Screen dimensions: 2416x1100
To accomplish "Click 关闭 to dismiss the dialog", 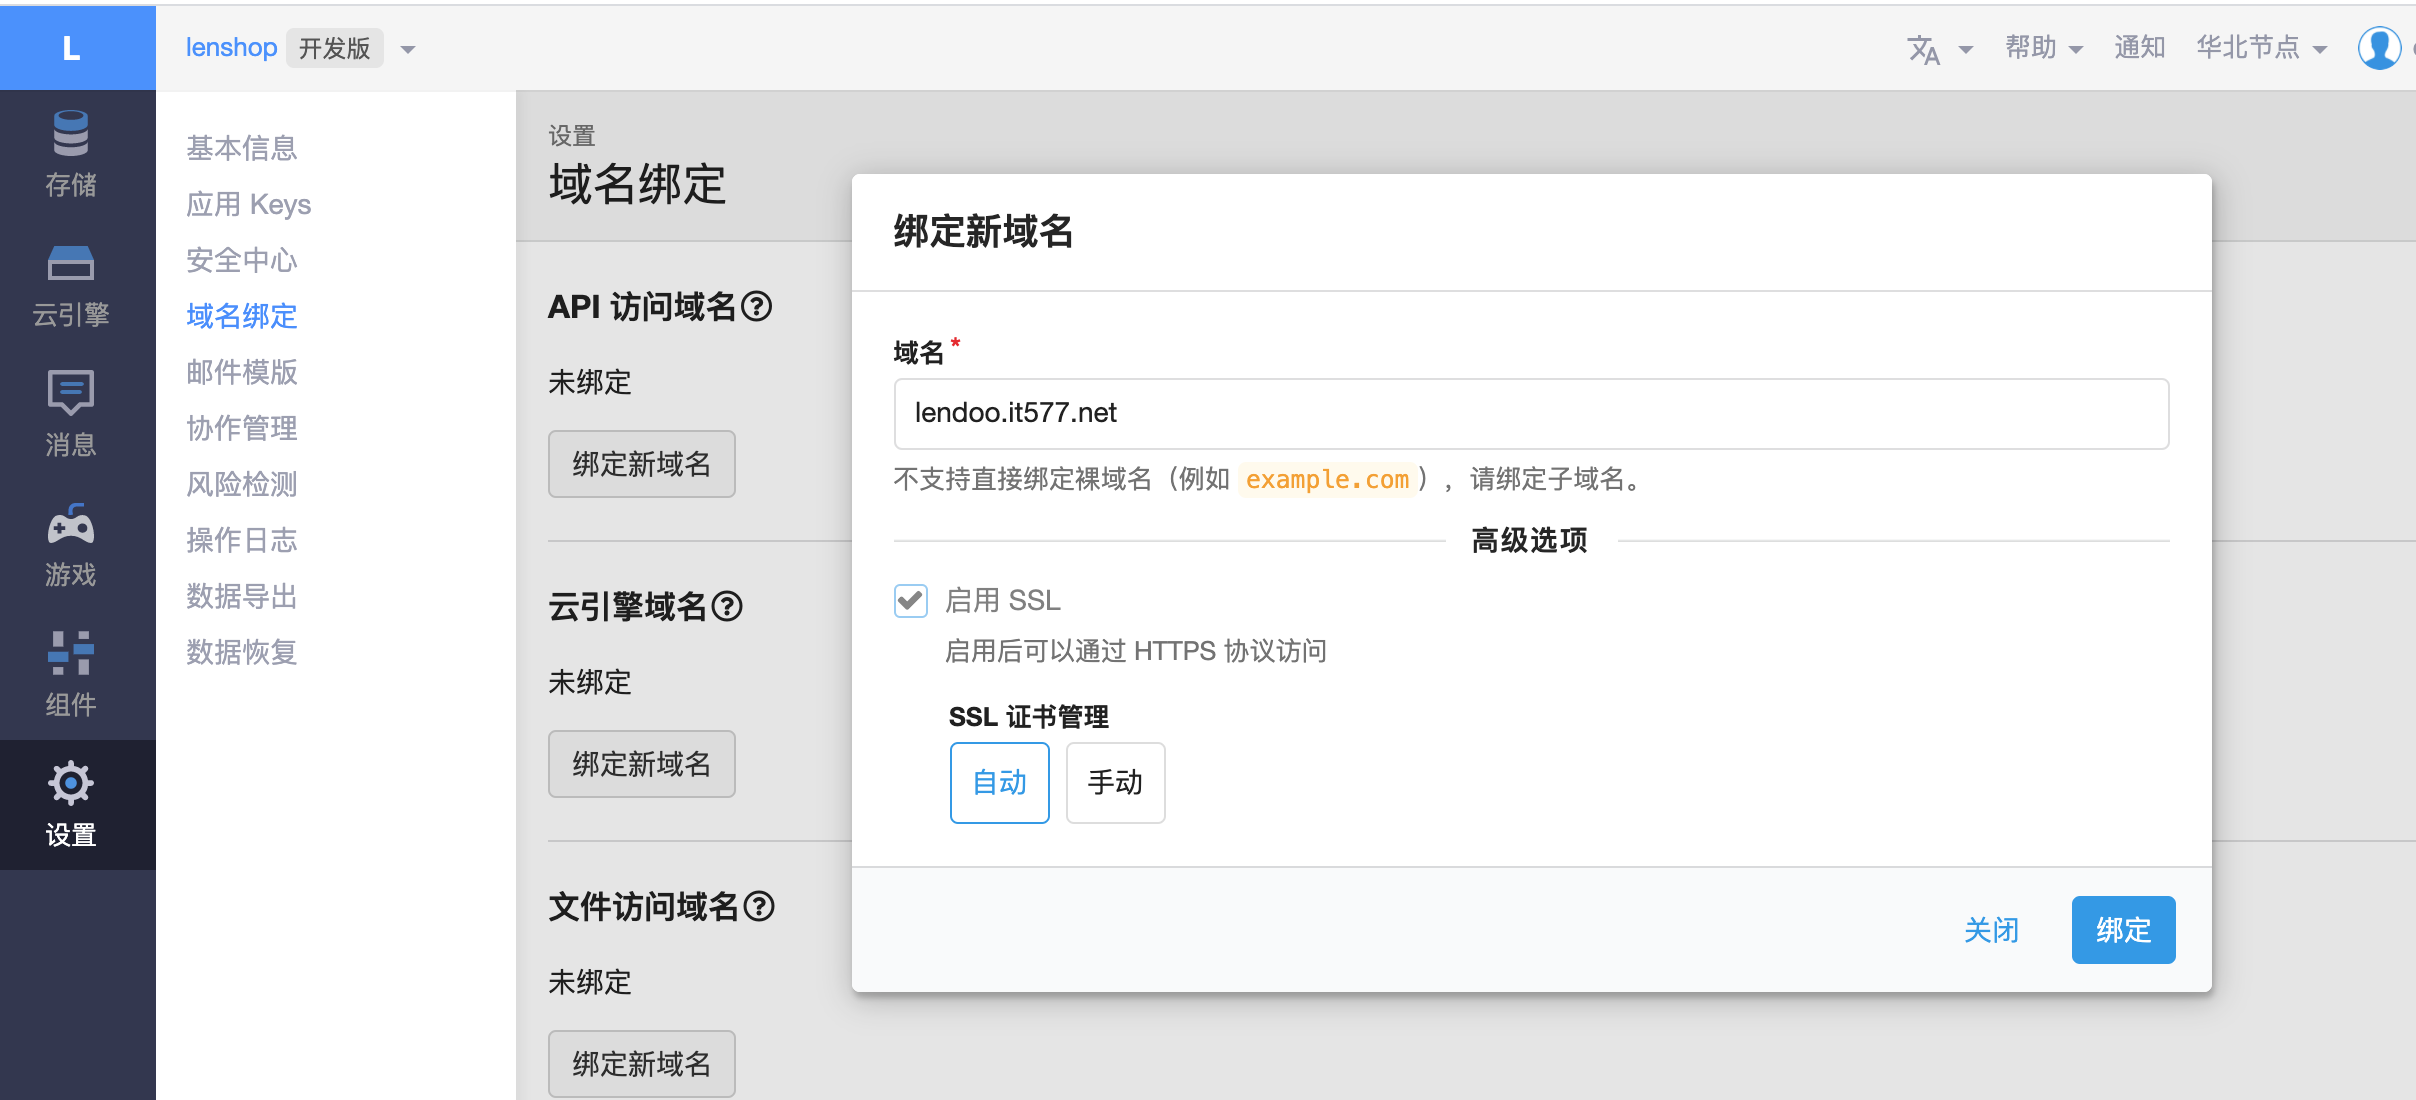I will point(1992,930).
